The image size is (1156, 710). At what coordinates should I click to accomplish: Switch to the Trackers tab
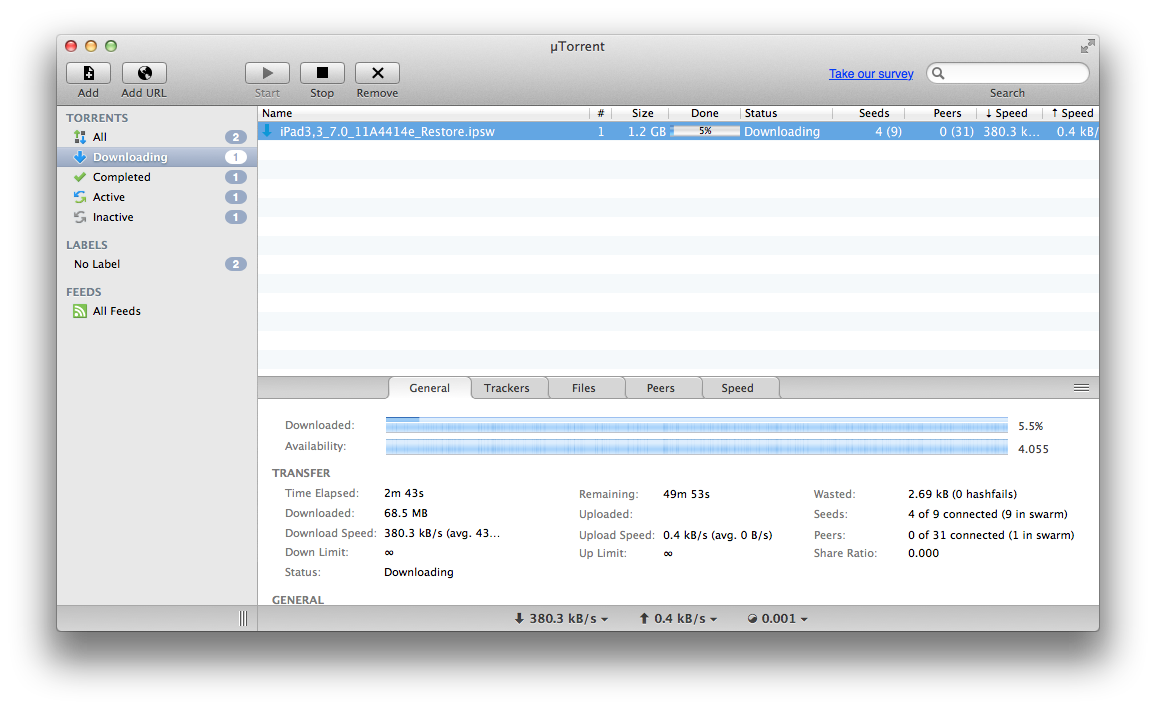pos(506,388)
